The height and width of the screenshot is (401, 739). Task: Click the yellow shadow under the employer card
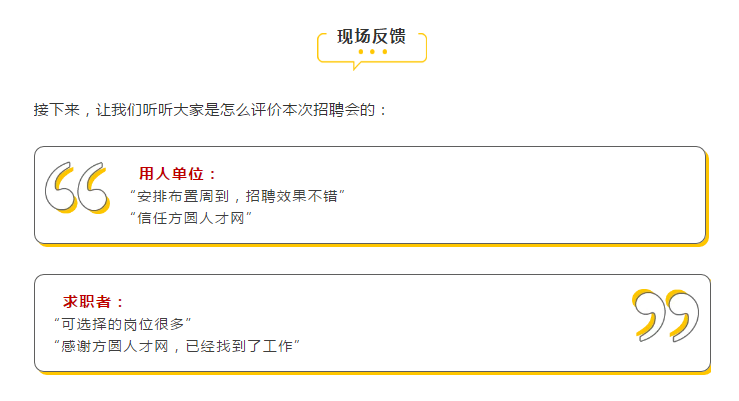click(x=372, y=245)
